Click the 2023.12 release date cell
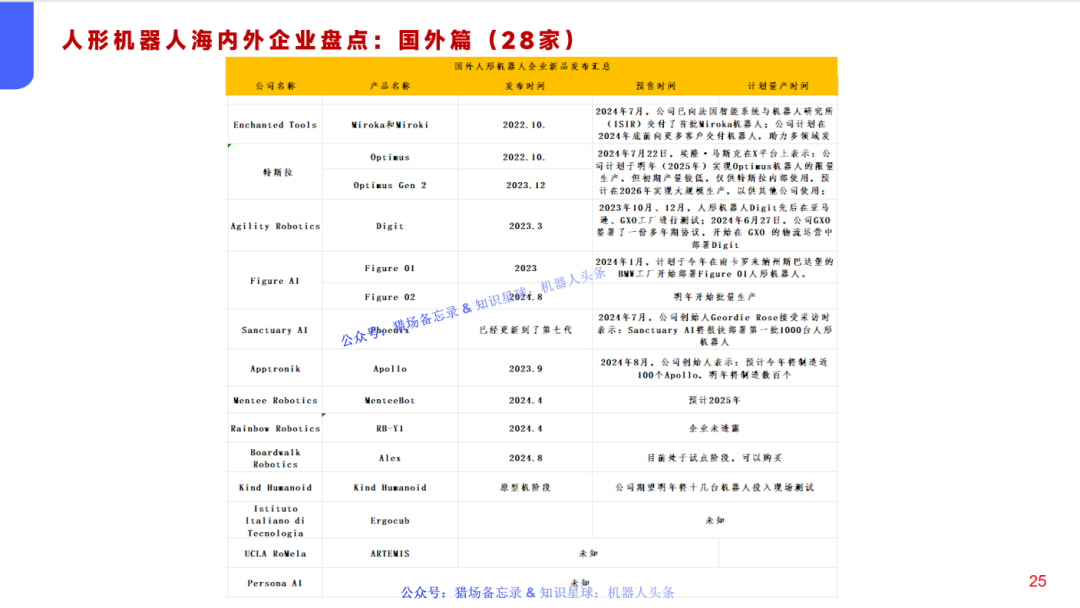The width and height of the screenshot is (1080, 608). [x=526, y=185]
